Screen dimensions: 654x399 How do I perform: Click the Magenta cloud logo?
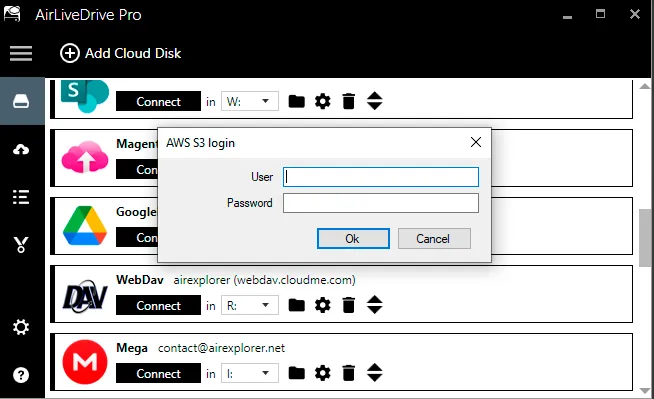coord(85,157)
